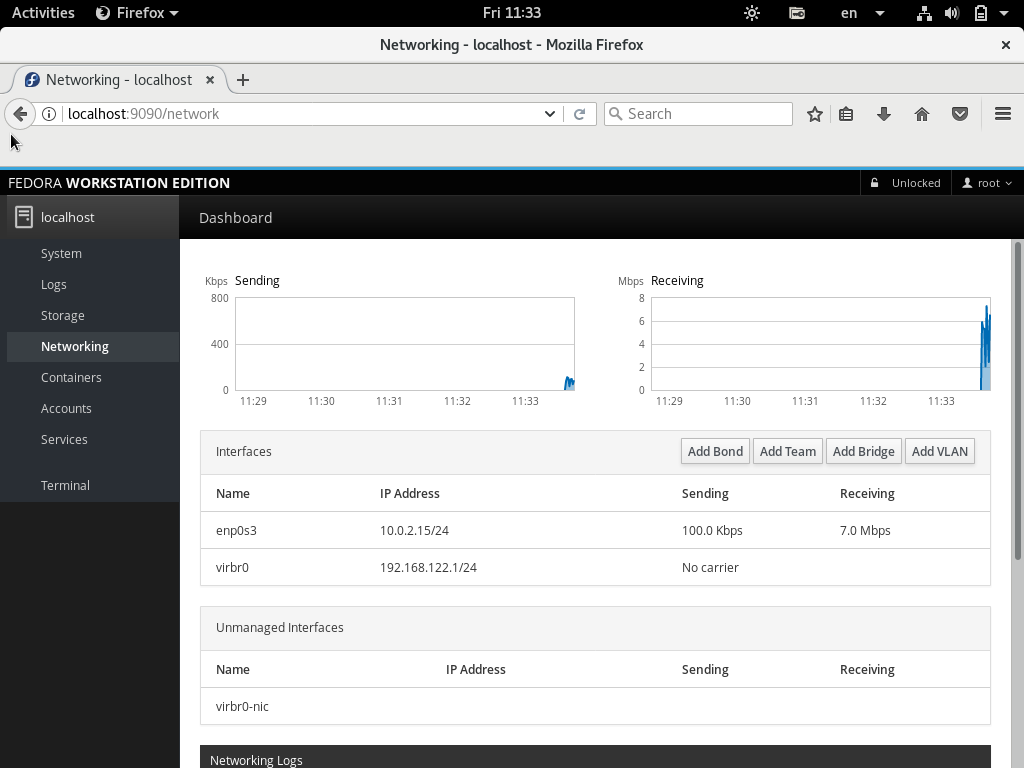
Task: Click the page vertical scrollbar
Action: click(x=1017, y=400)
